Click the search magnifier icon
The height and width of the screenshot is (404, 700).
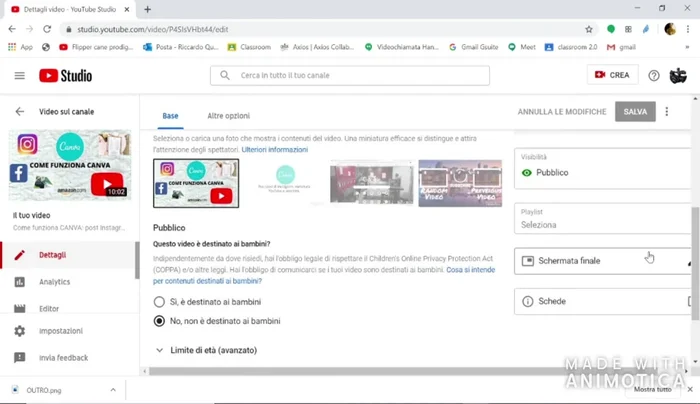click(225, 75)
